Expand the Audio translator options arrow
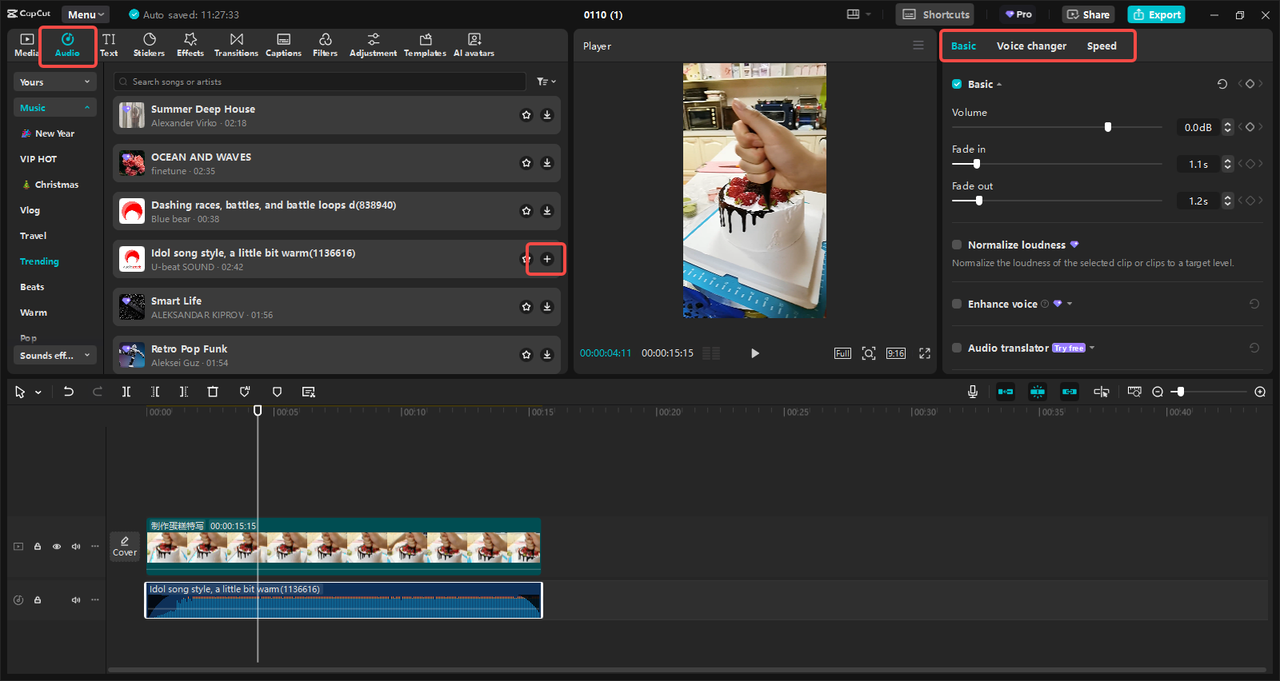1280x681 pixels. point(1092,348)
